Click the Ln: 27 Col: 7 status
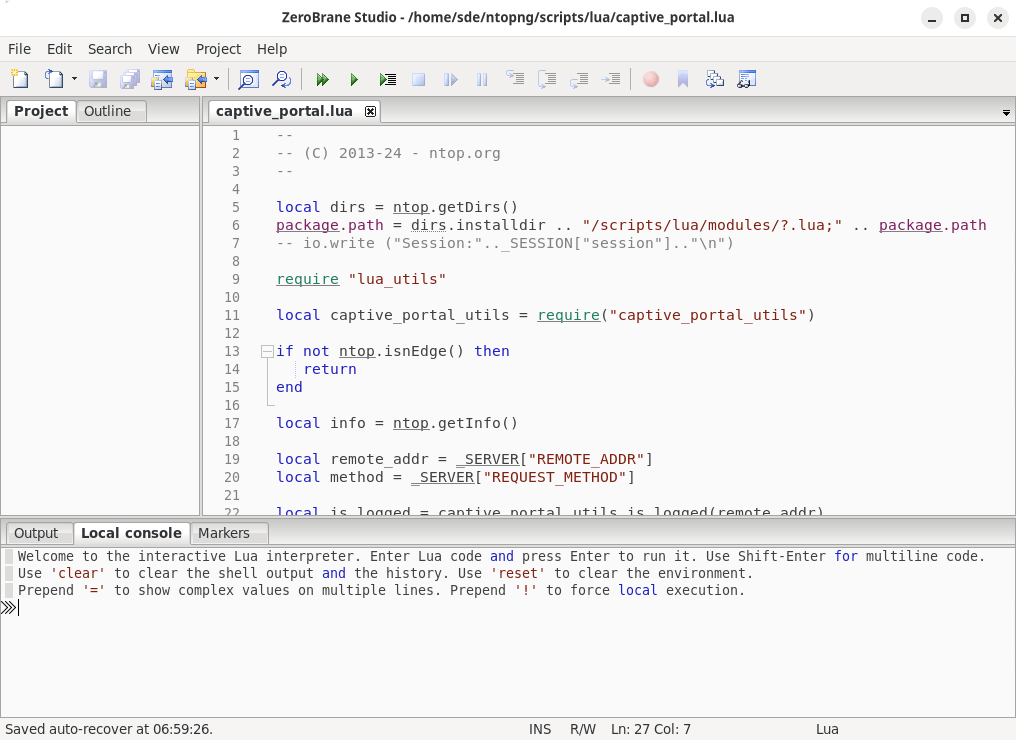The height and width of the screenshot is (740, 1016). tap(651, 729)
